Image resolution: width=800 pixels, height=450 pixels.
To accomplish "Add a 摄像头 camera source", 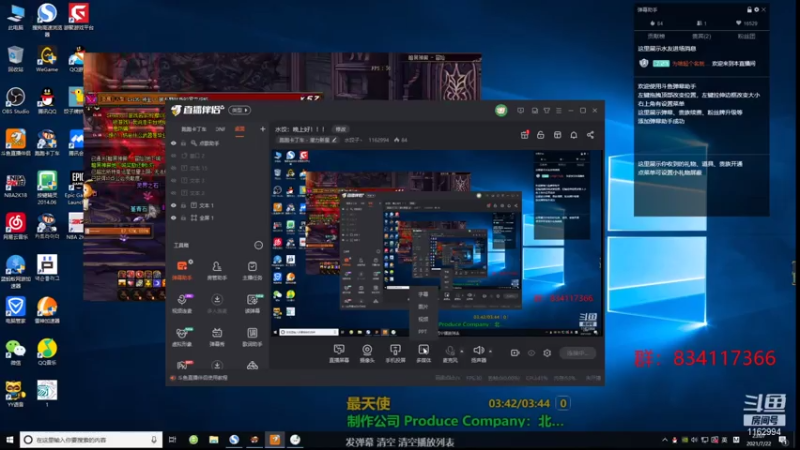I will coord(367,353).
